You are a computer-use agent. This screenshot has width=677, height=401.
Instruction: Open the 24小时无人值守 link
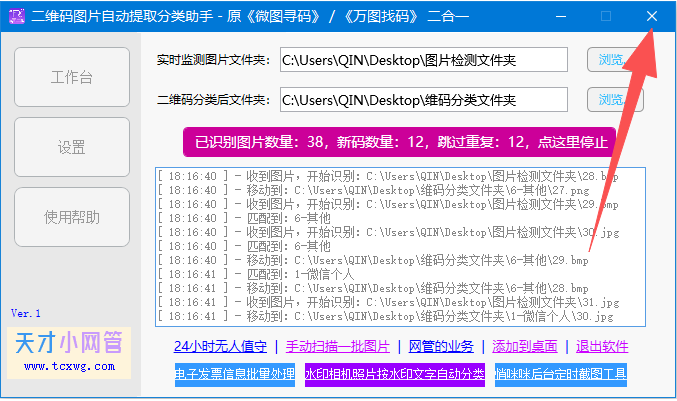[x=220, y=347]
